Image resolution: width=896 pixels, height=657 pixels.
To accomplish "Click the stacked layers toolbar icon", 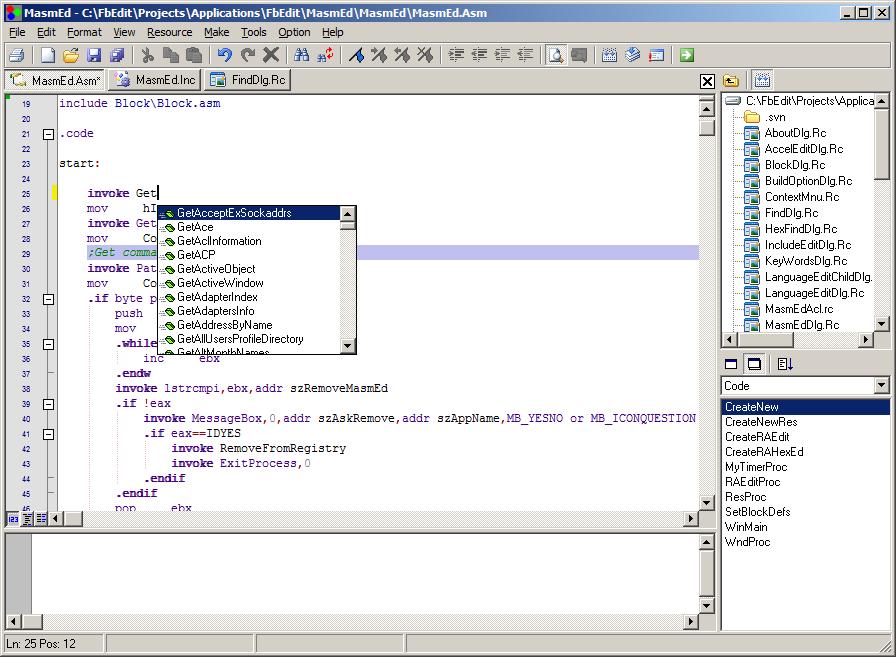I will 633,55.
